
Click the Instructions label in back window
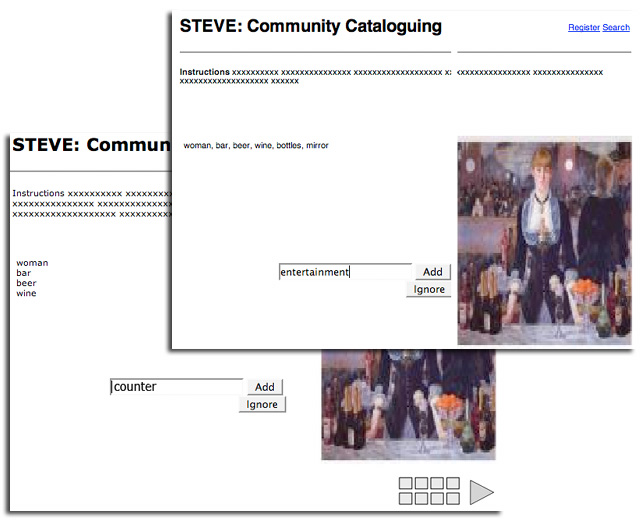click(38, 193)
